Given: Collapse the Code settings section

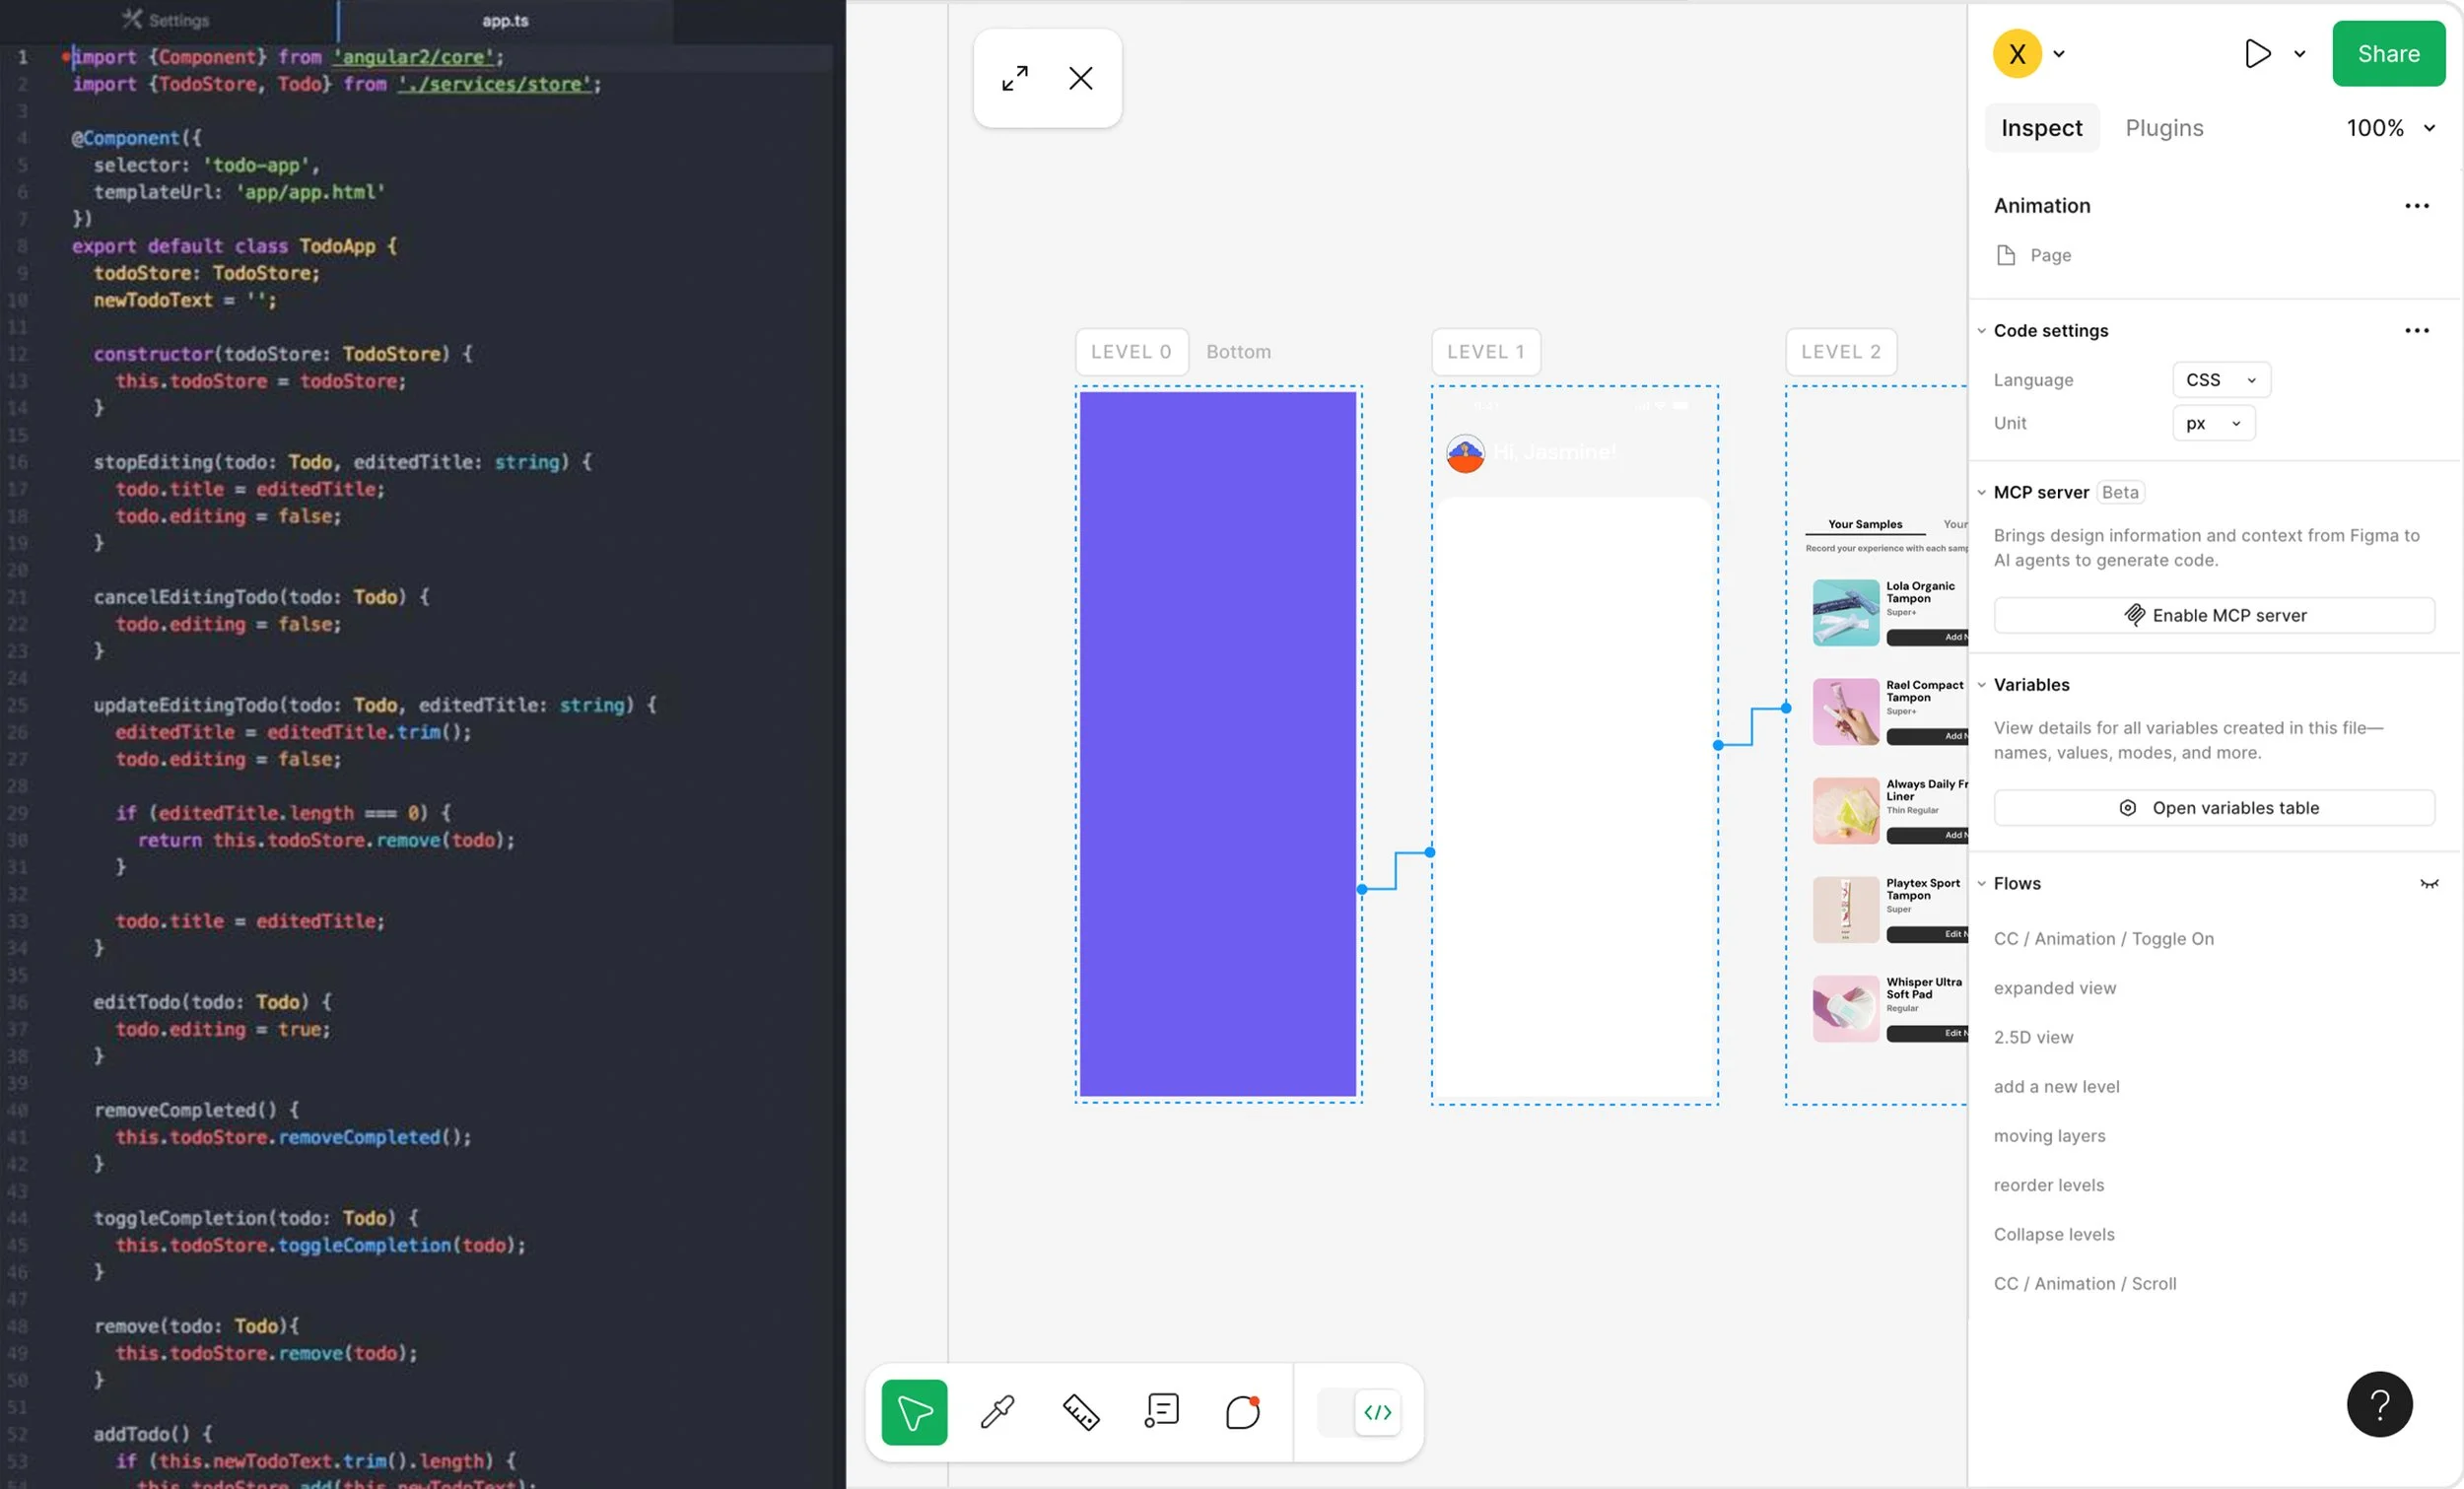Looking at the screenshot, I should tap(1981, 331).
